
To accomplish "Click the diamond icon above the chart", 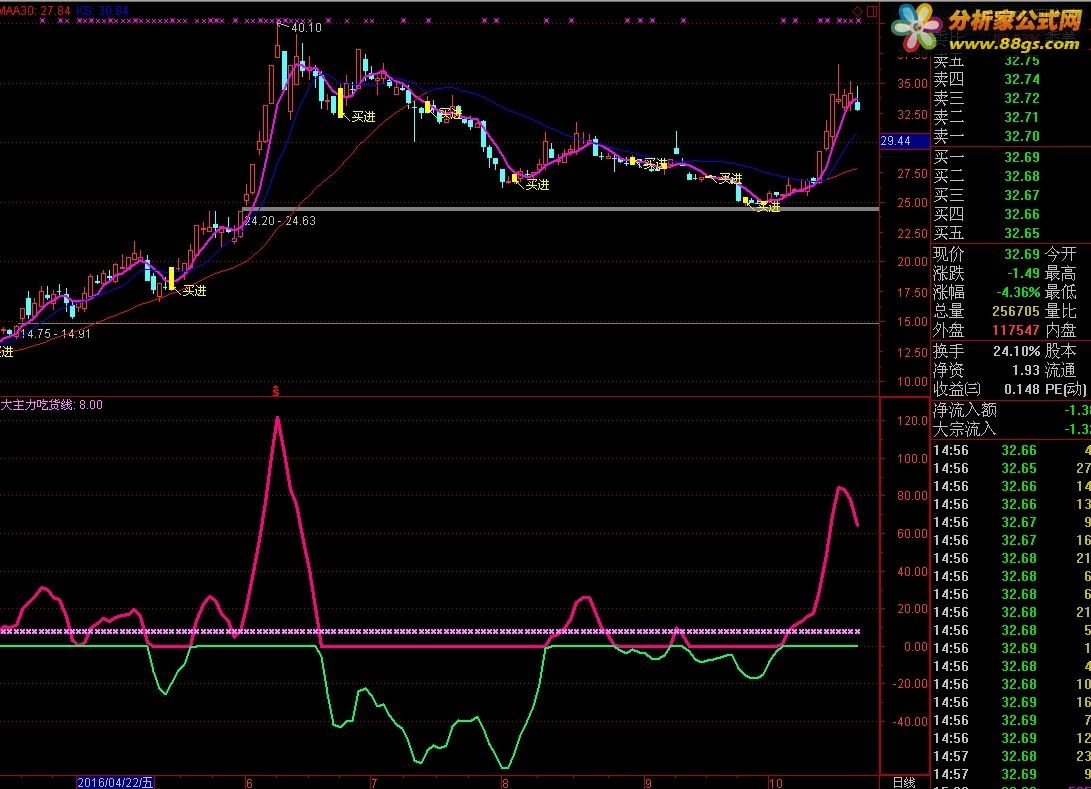I will 858,11.
